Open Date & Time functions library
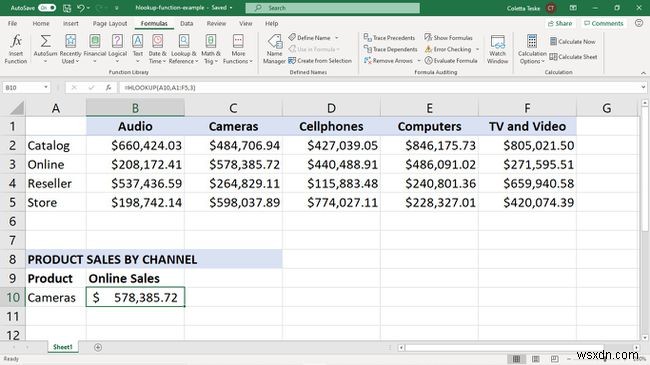The height and width of the screenshot is (365, 650). click(158, 49)
